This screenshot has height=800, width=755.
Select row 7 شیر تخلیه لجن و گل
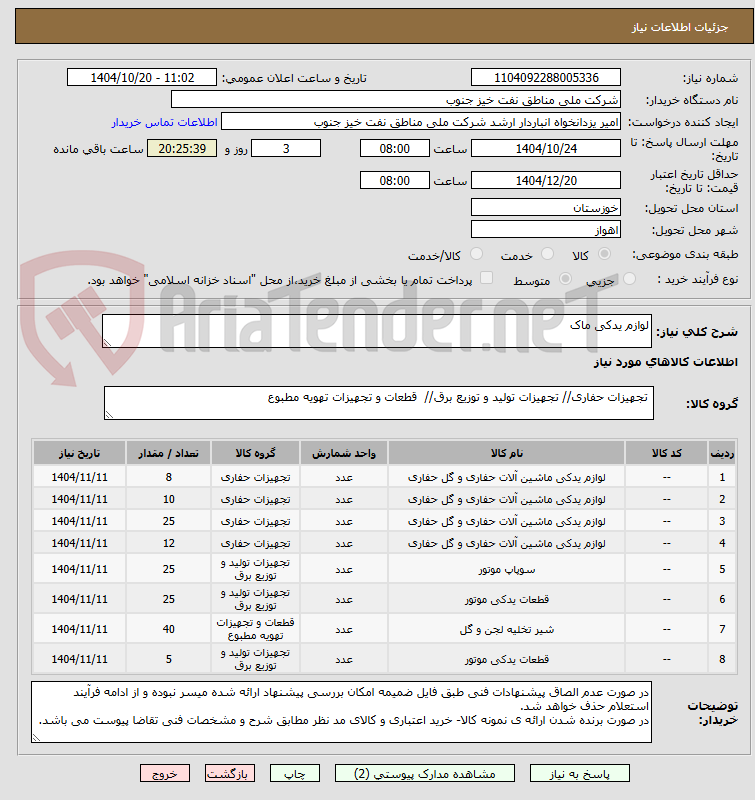pyautogui.click(x=385, y=629)
